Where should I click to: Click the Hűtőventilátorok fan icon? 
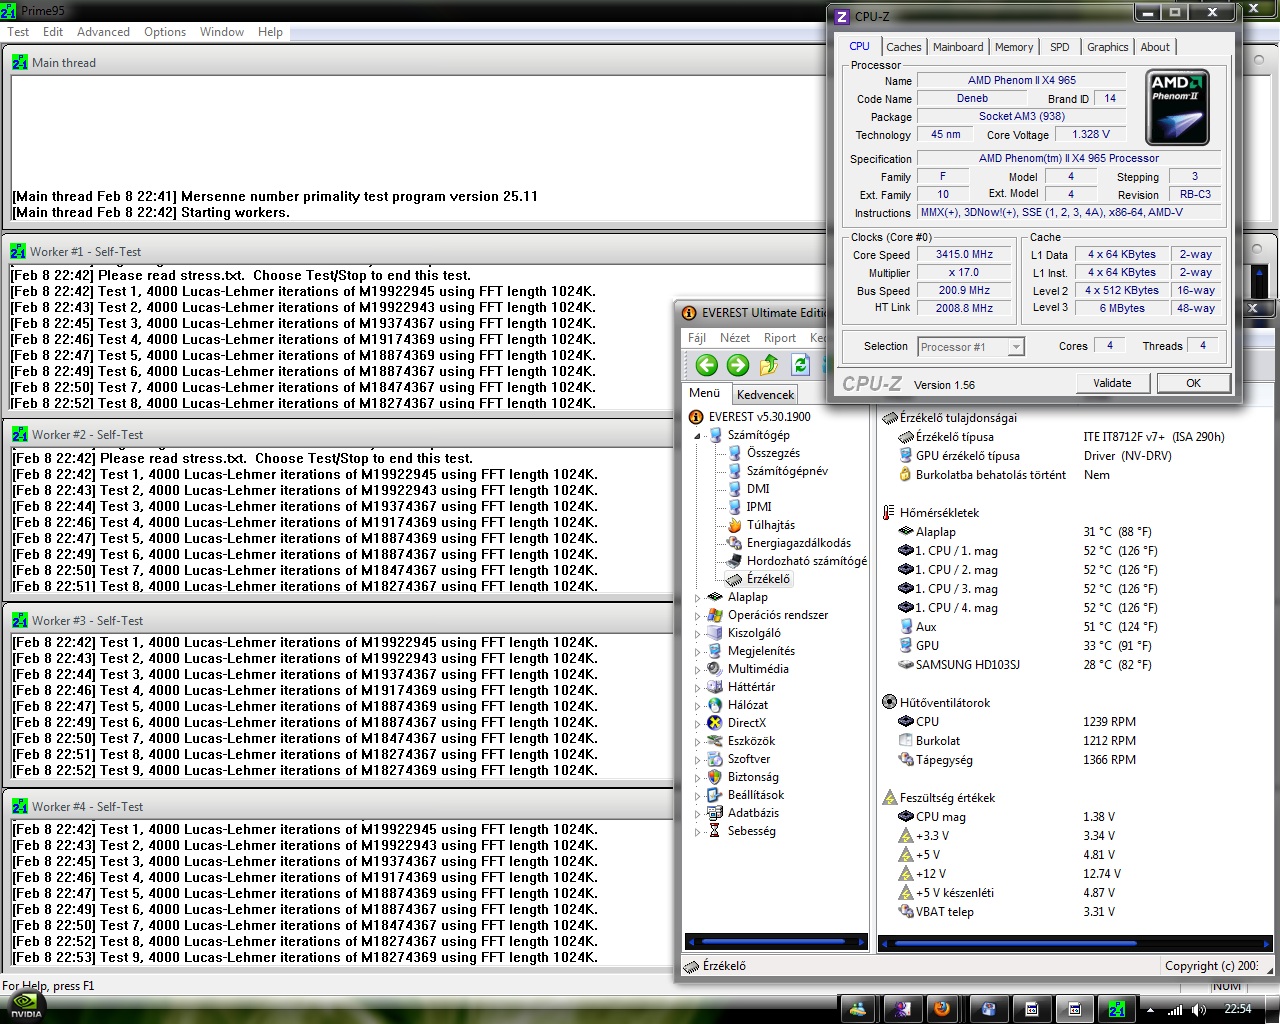(x=889, y=703)
